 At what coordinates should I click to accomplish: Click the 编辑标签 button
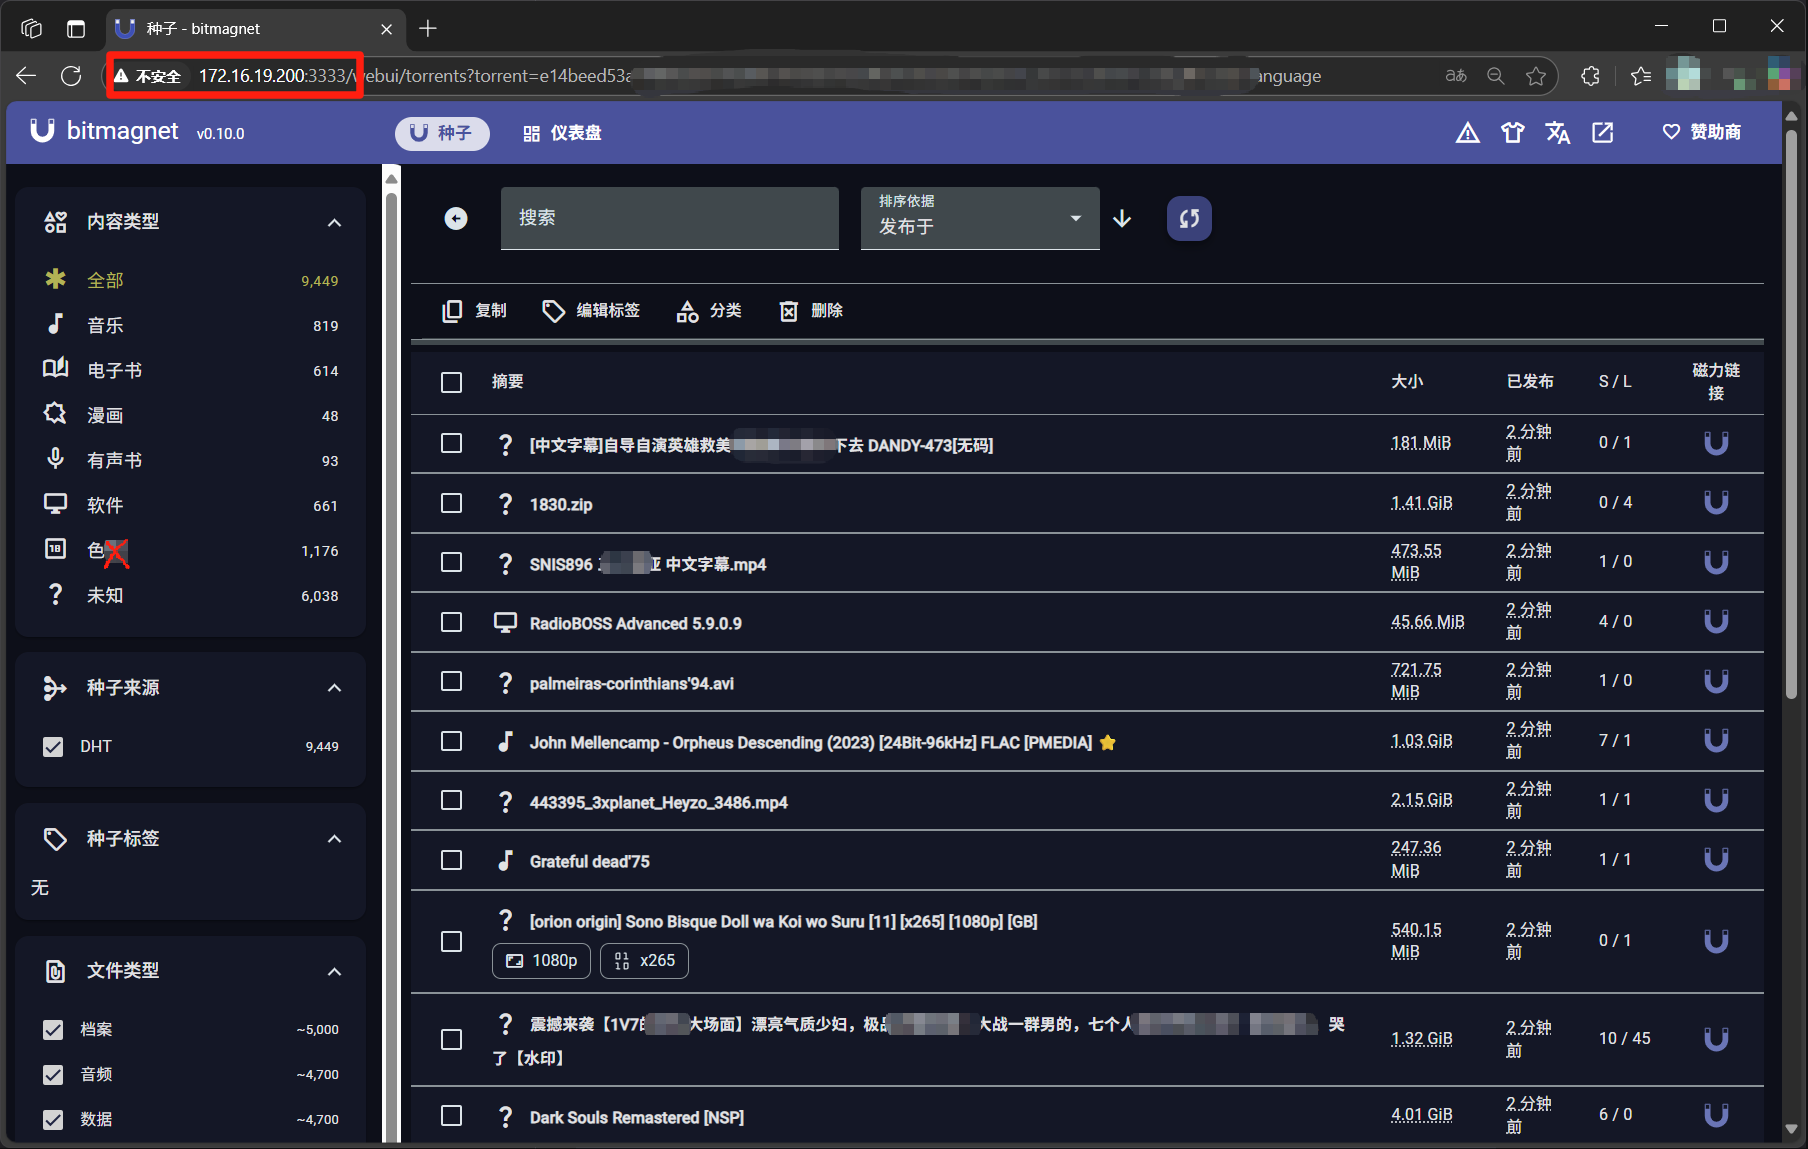tap(591, 311)
